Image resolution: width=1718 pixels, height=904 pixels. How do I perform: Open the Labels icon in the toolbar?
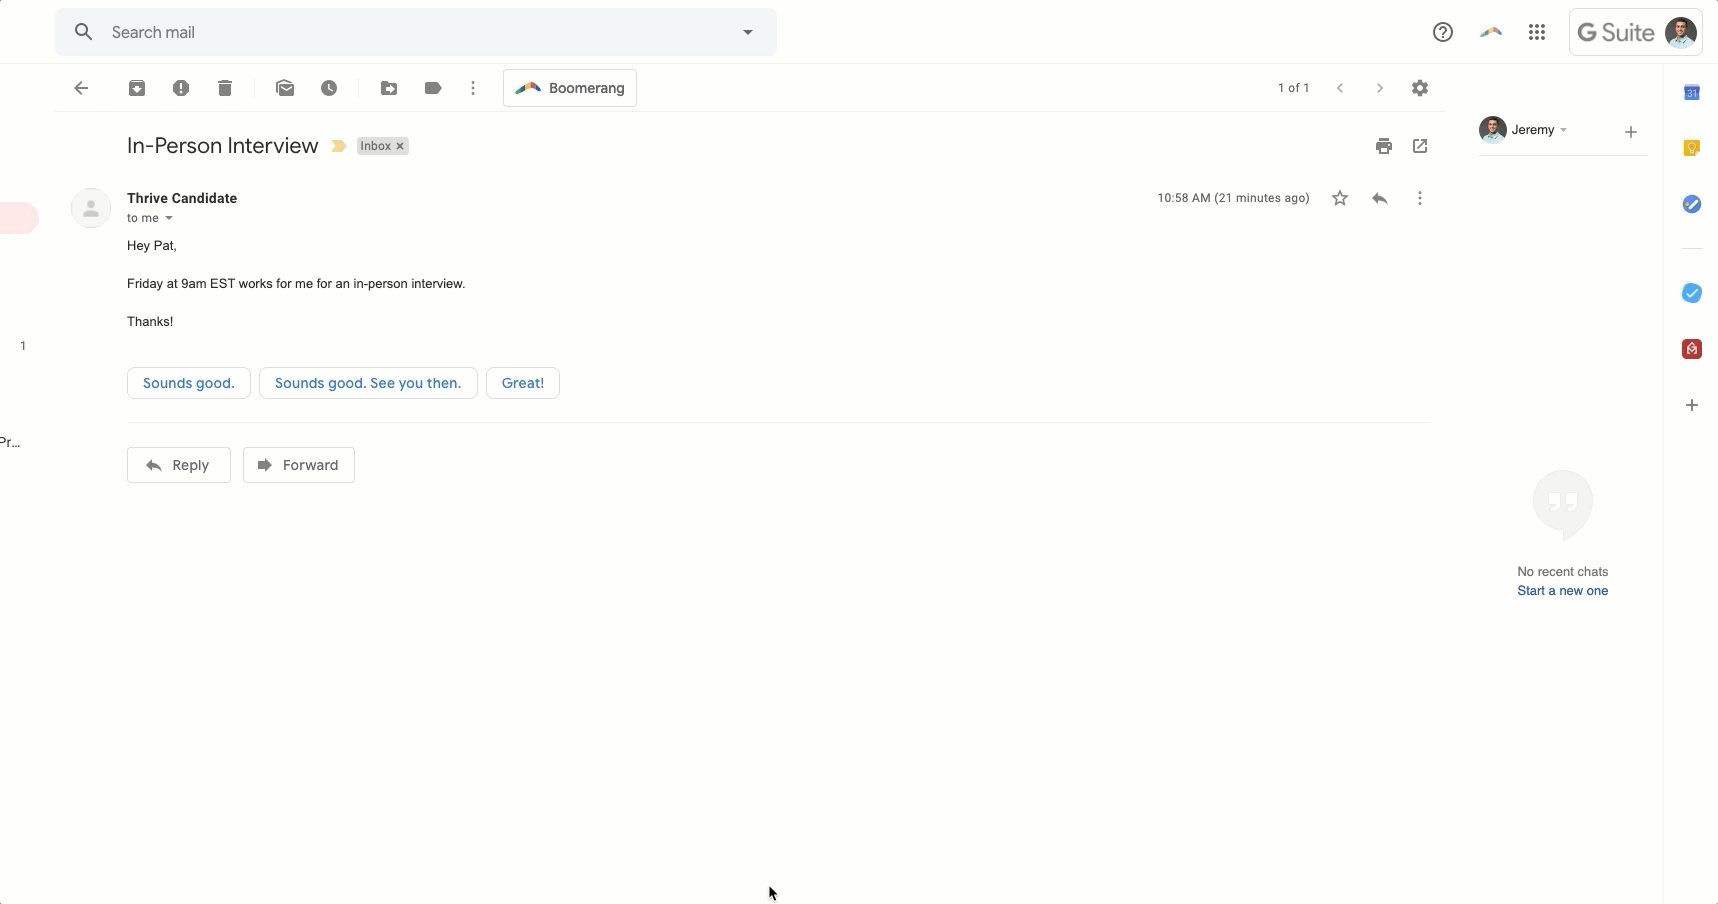[433, 88]
